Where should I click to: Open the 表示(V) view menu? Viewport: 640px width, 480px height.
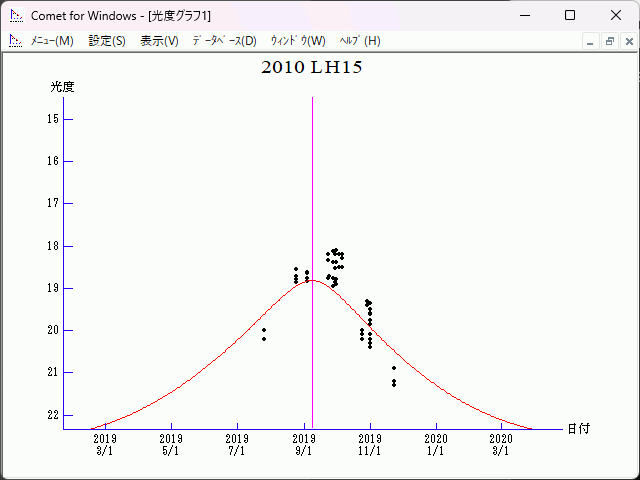pyautogui.click(x=159, y=41)
